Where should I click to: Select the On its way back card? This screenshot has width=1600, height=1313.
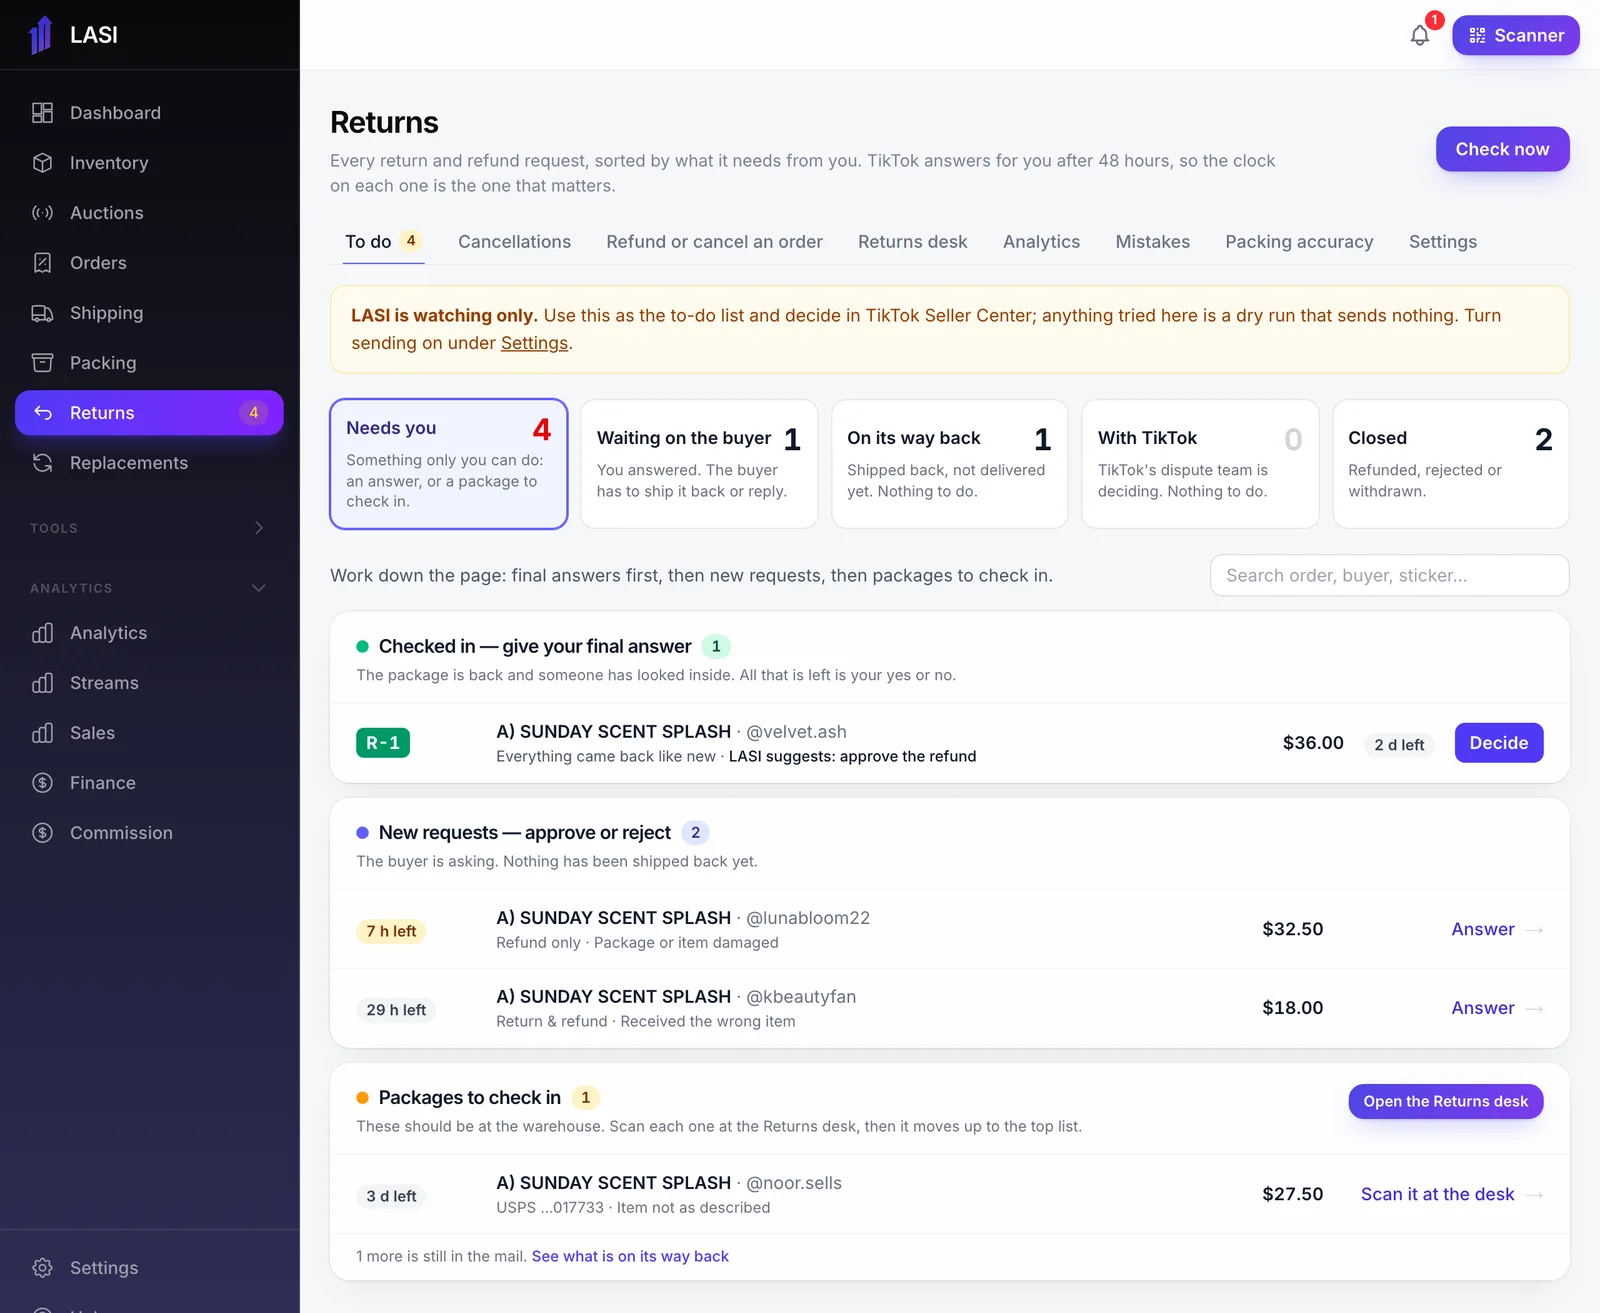(x=949, y=464)
